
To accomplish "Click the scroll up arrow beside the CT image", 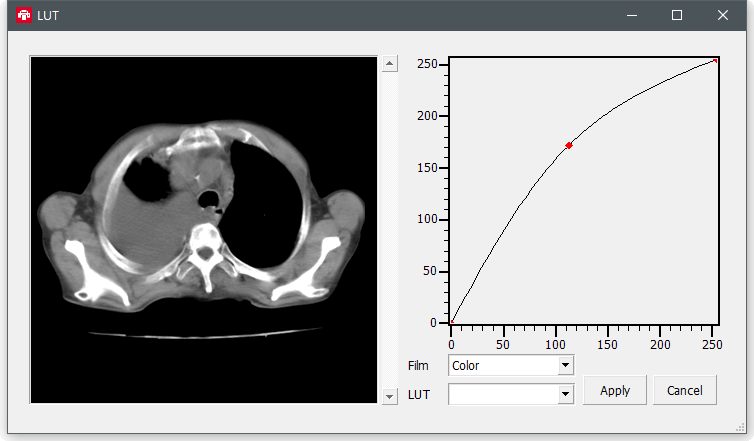I will coord(390,63).
